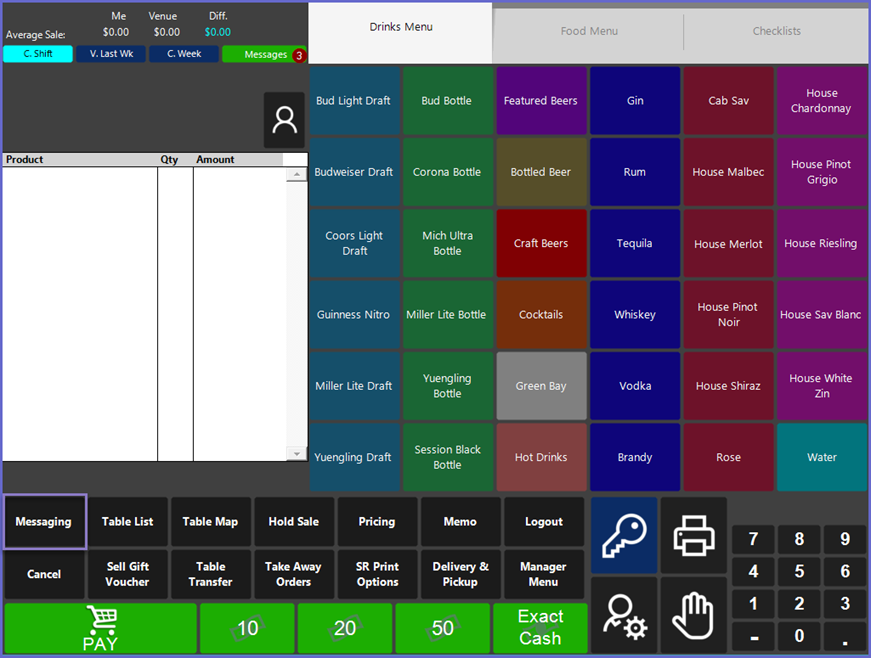Switch to the Food Menu tab

coord(589,32)
